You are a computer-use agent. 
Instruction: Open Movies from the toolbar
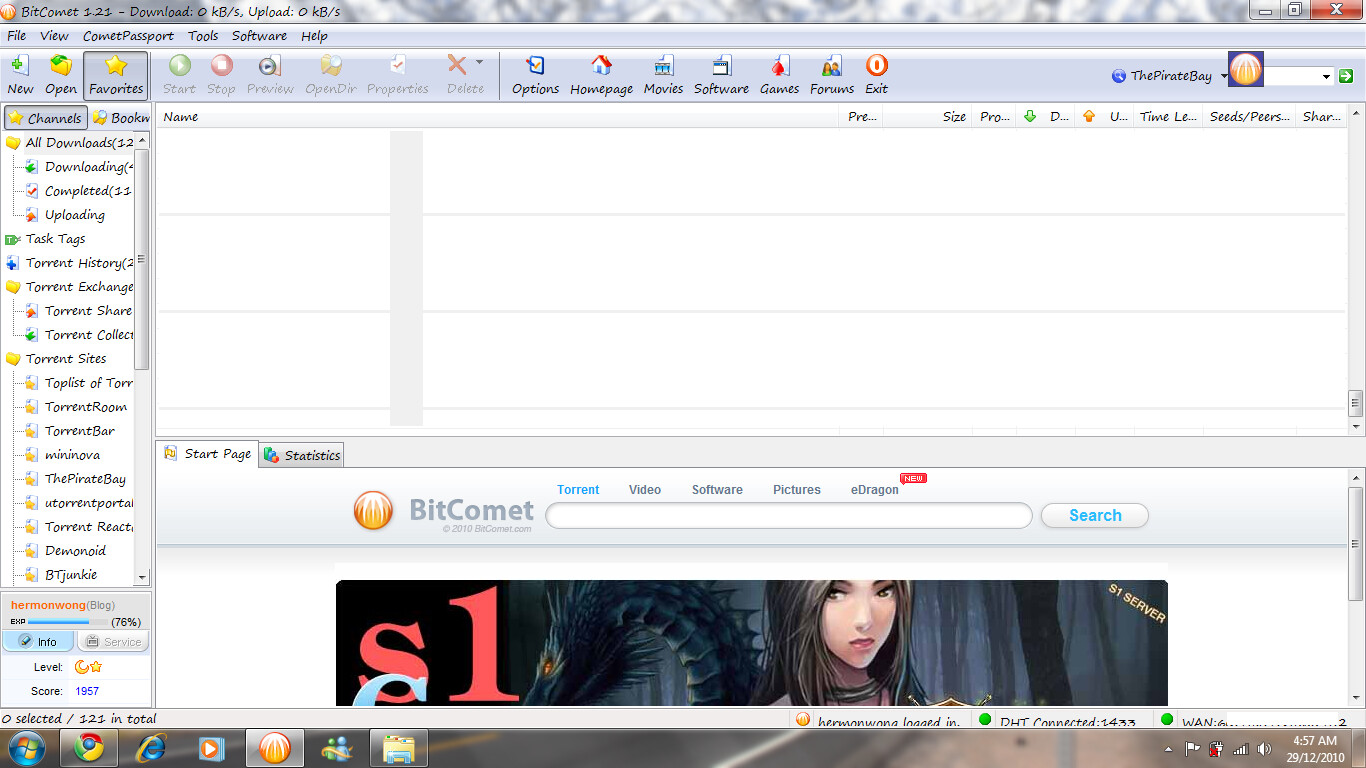pyautogui.click(x=663, y=75)
